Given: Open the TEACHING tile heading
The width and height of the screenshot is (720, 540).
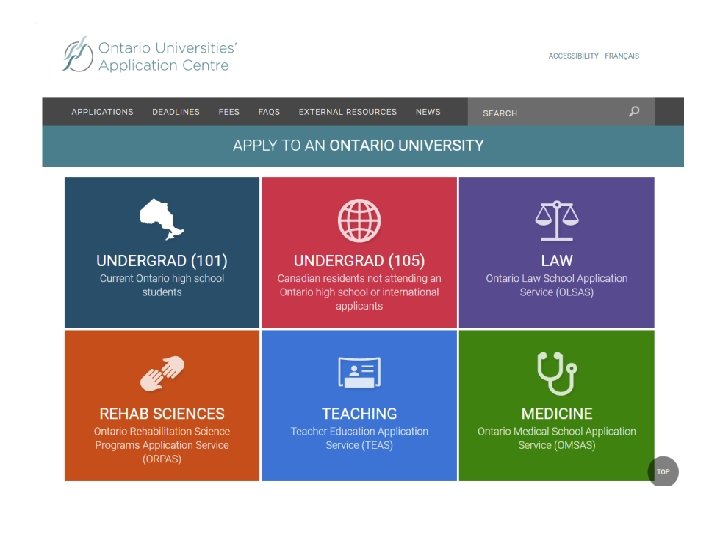Looking at the screenshot, I should coord(360,414).
